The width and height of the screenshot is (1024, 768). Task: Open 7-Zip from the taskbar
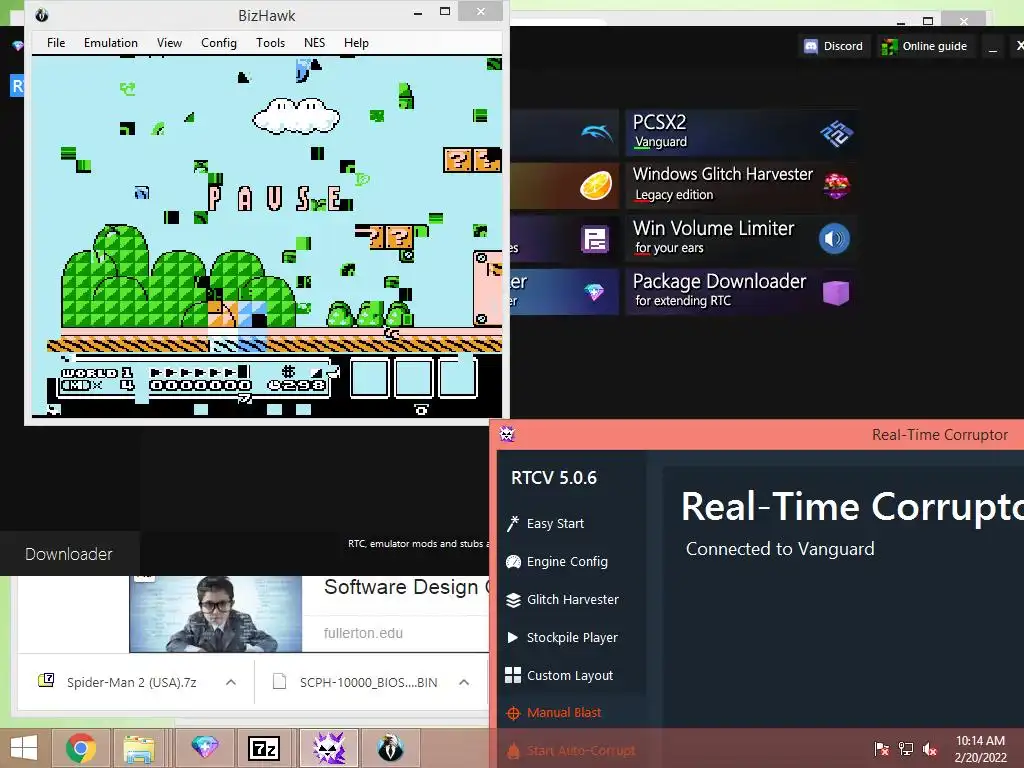click(264, 748)
